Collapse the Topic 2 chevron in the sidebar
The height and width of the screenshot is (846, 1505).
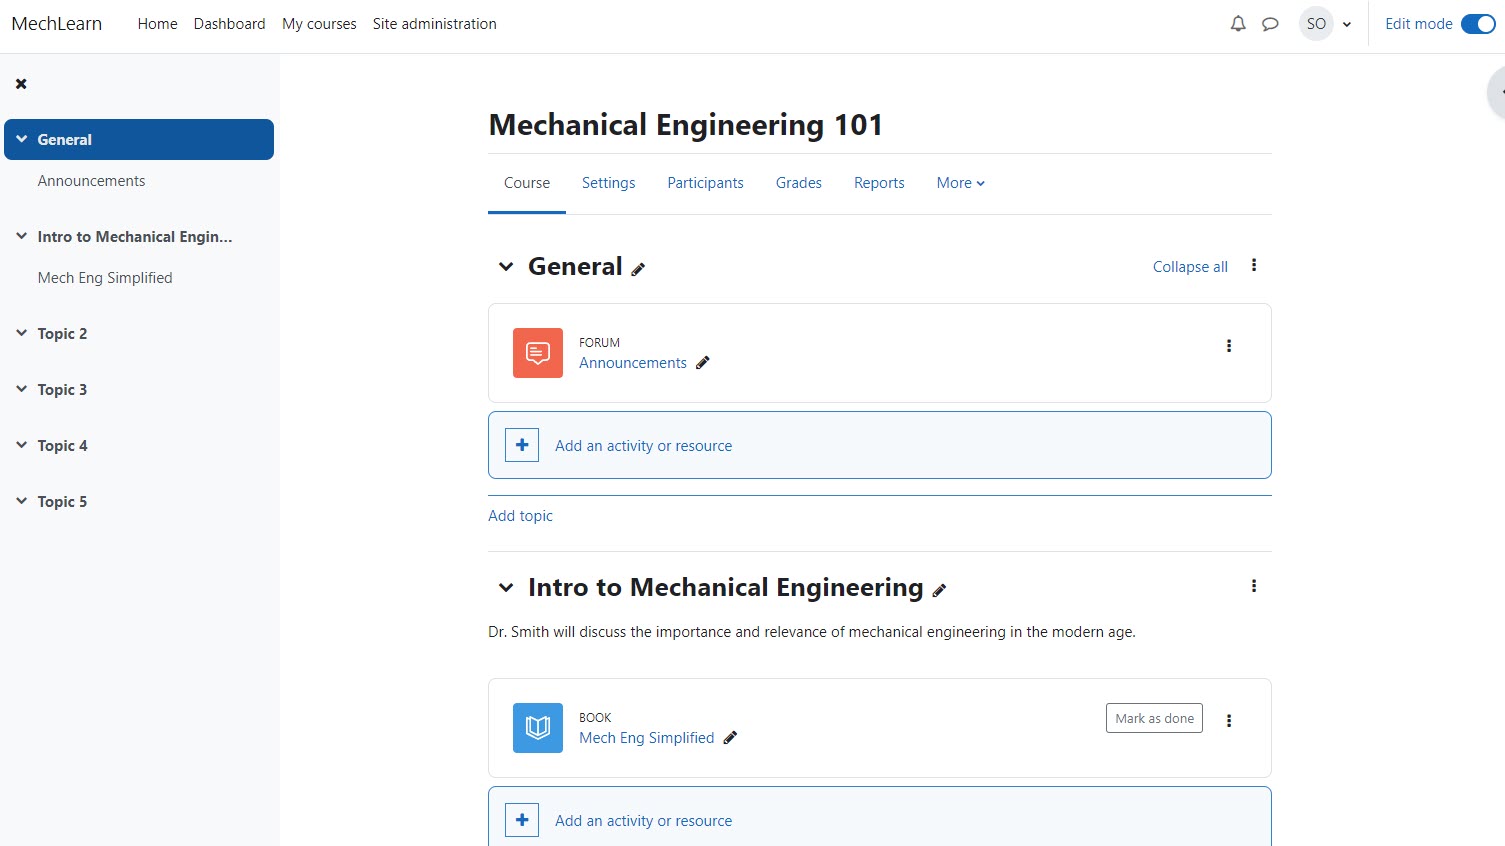pos(21,333)
